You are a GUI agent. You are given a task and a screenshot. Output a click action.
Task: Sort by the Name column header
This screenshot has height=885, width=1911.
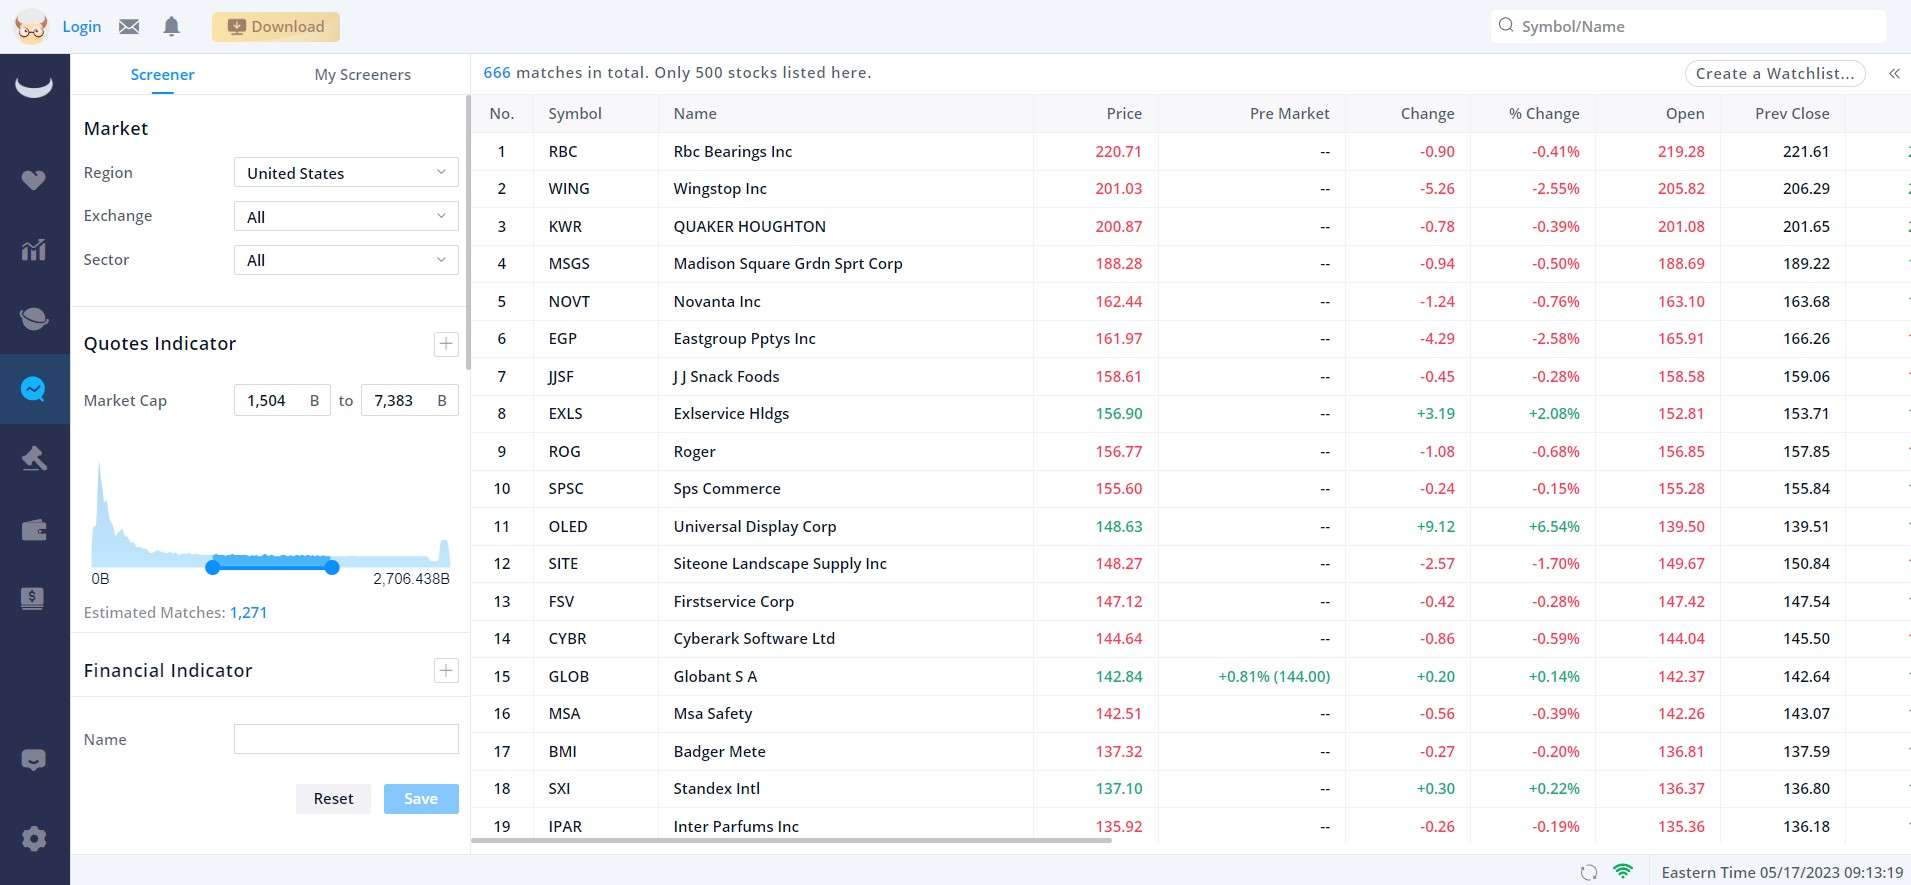[695, 114]
